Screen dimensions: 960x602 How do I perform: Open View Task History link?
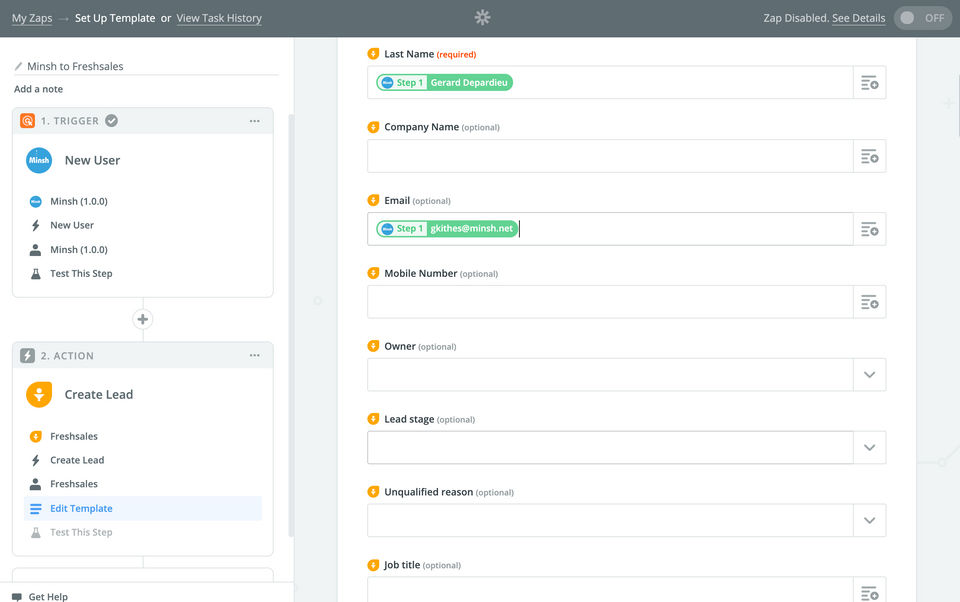coord(219,18)
